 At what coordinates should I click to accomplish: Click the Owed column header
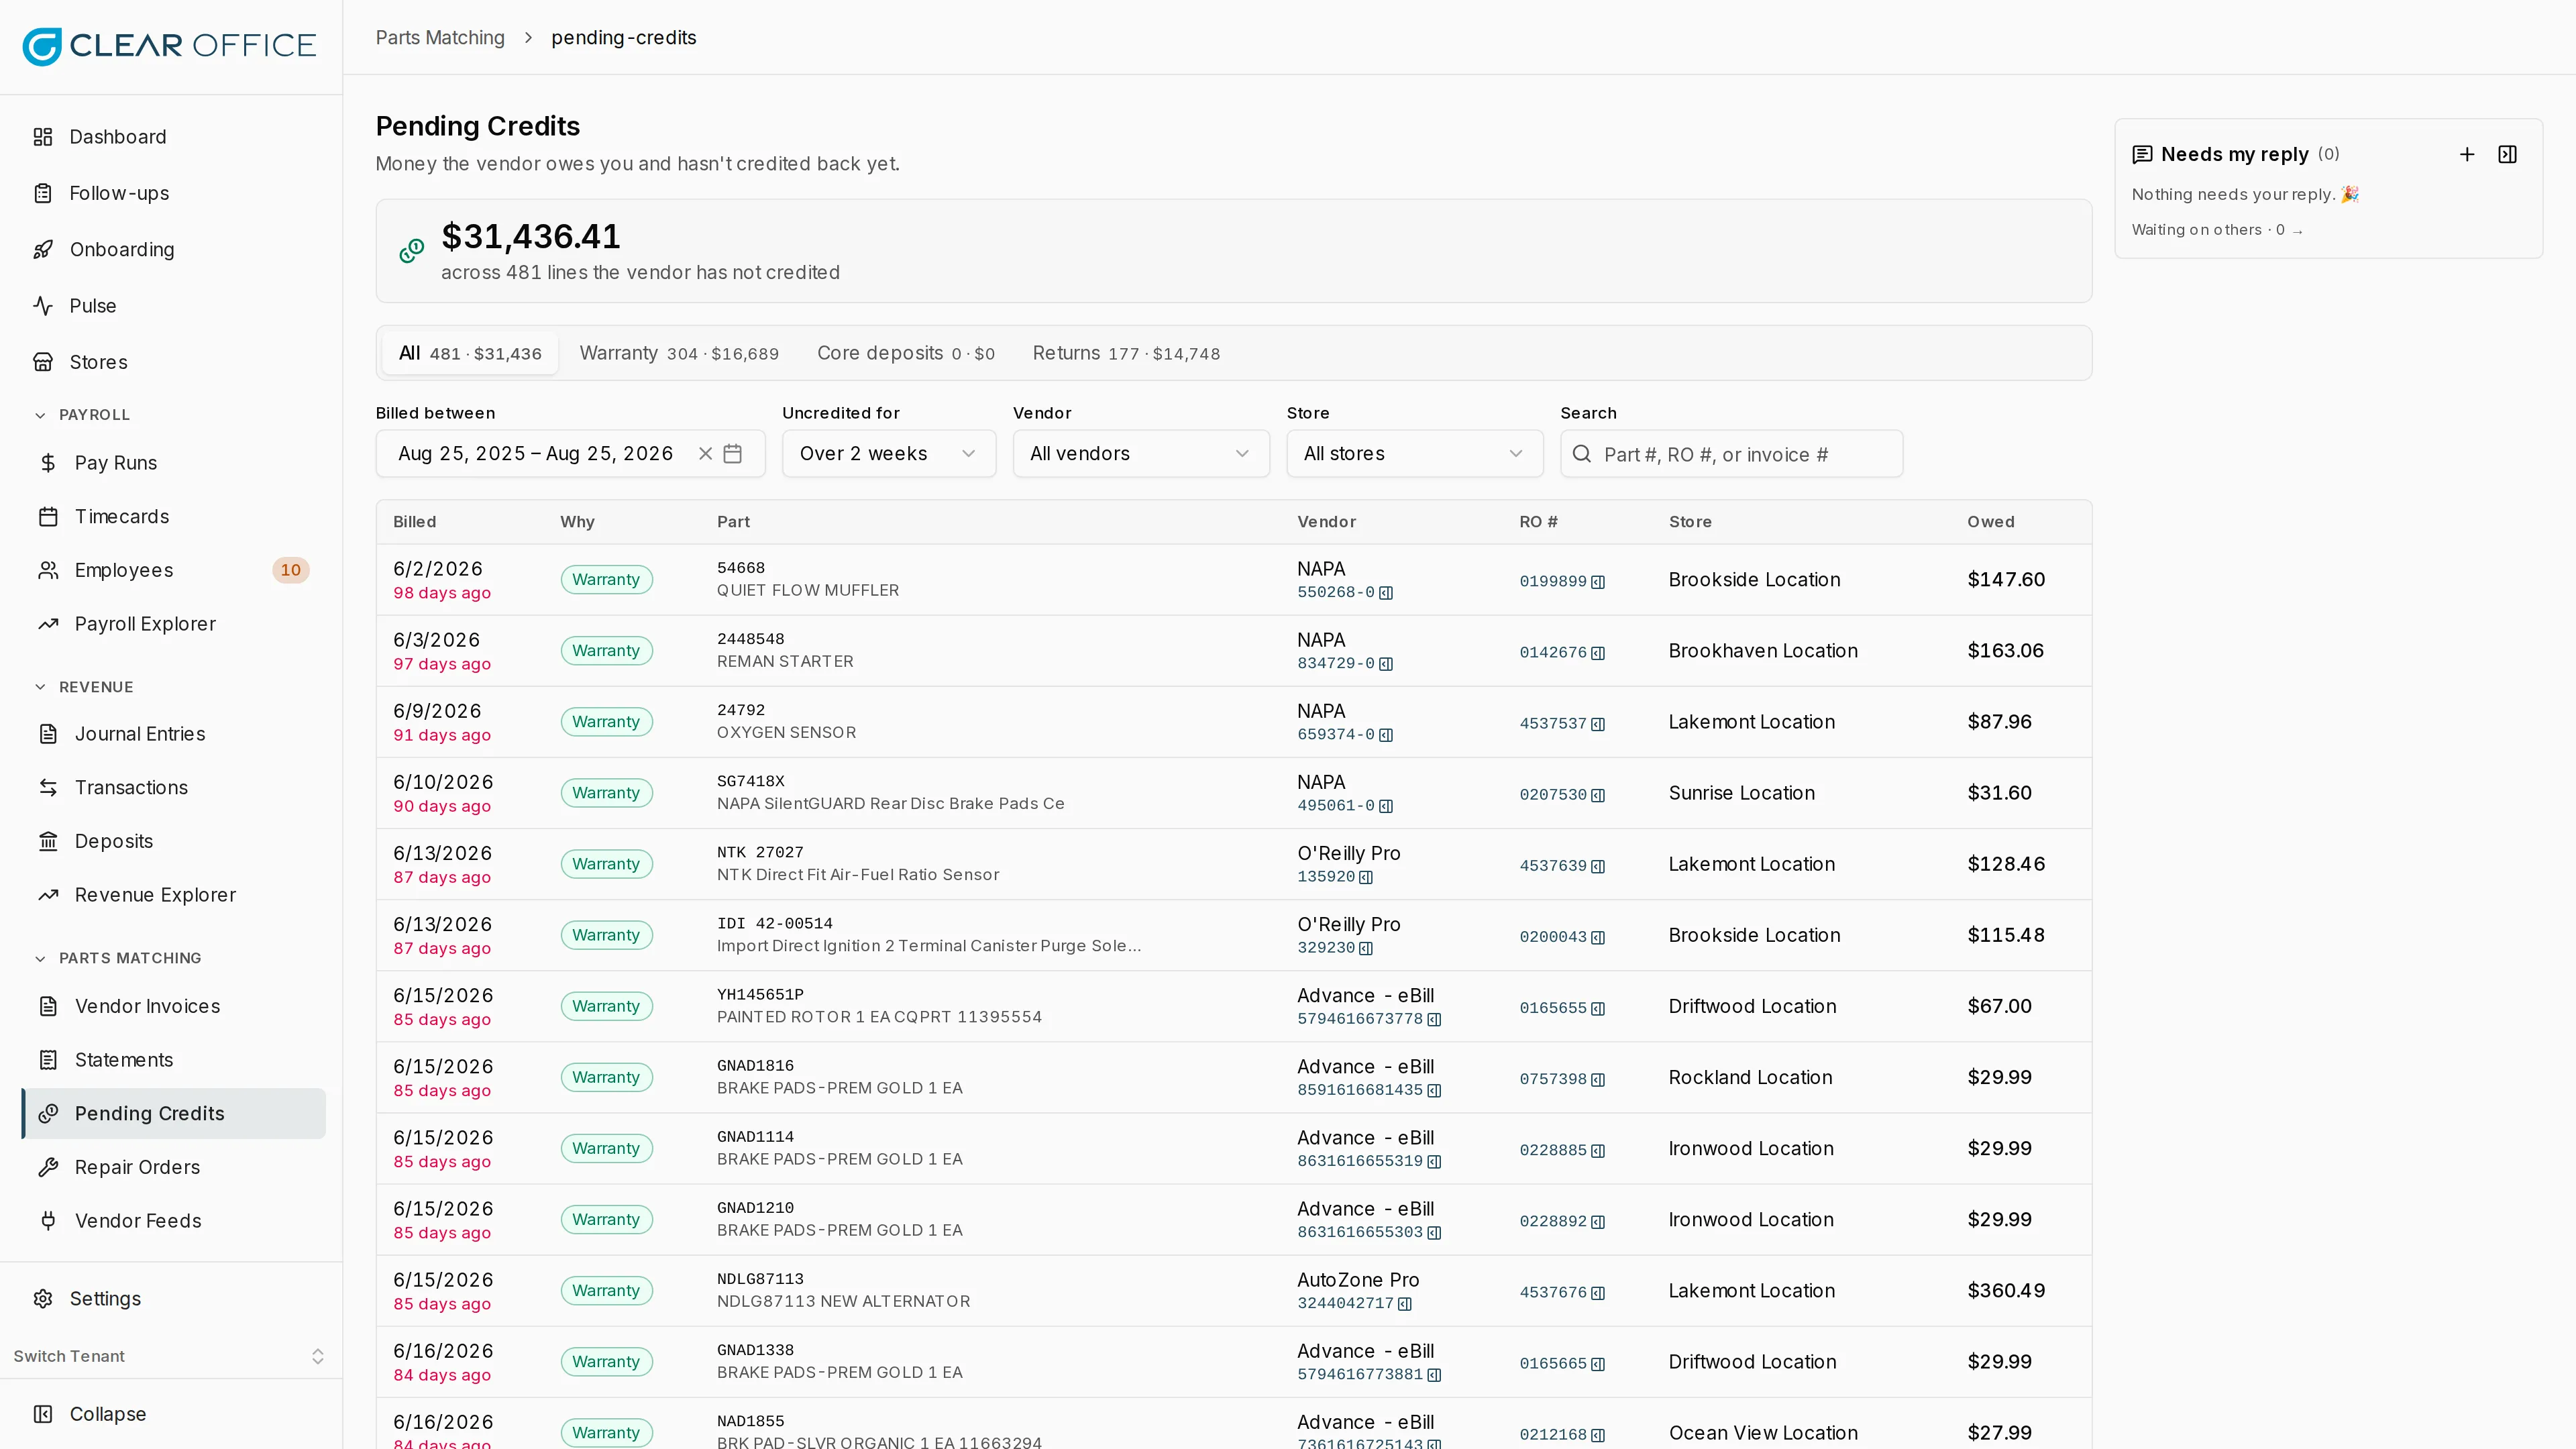pyautogui.click(x=1990, y=522)
